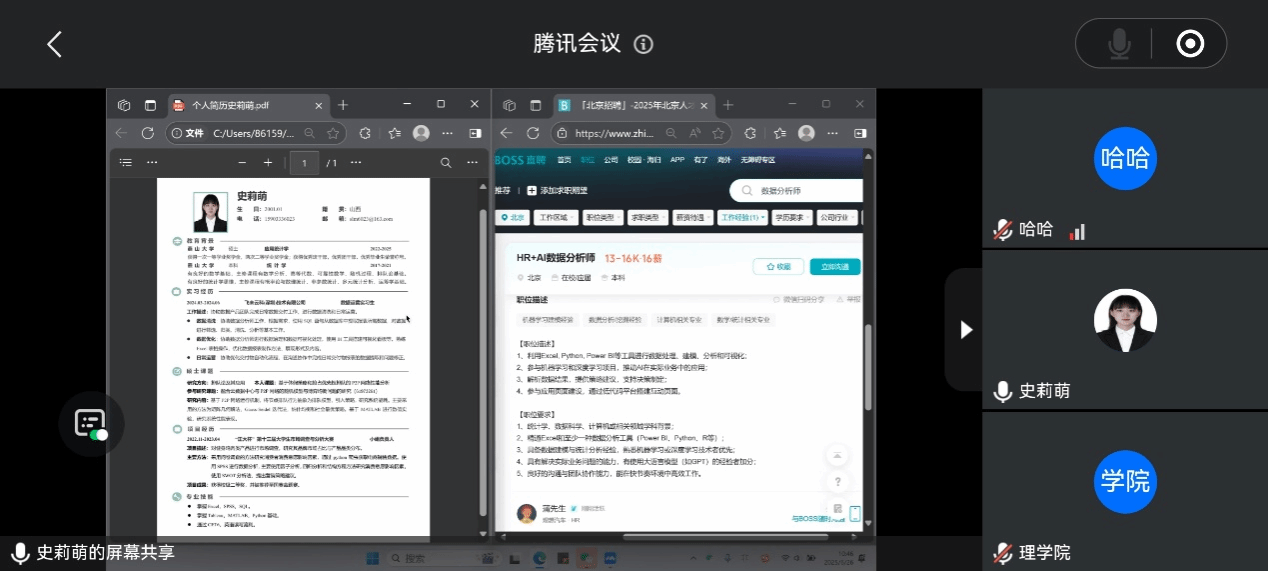The height and width of the screenshot is (571, 1268).
Task: Expand the 学历要求 filter dropdown
Action: [x=791, y=217]
